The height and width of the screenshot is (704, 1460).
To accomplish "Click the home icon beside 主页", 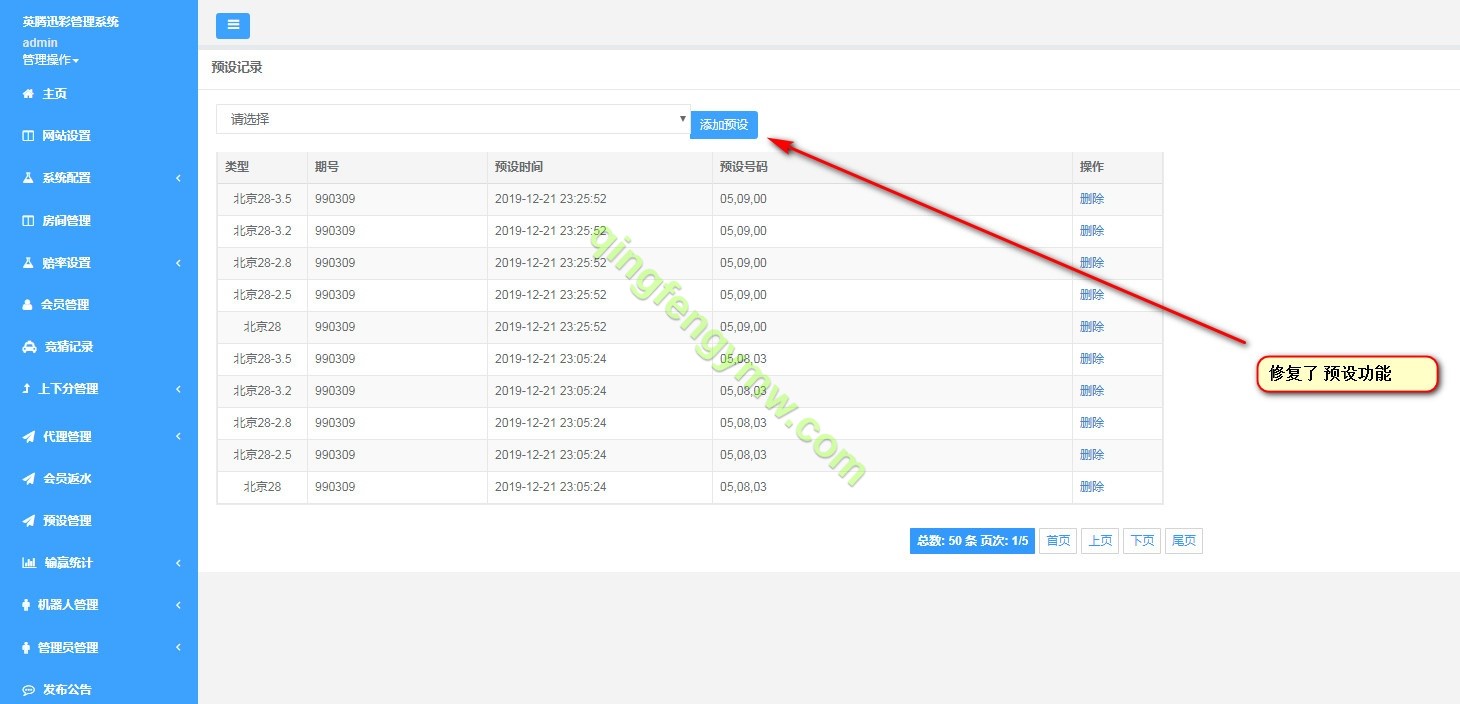I will pos(28,94).
